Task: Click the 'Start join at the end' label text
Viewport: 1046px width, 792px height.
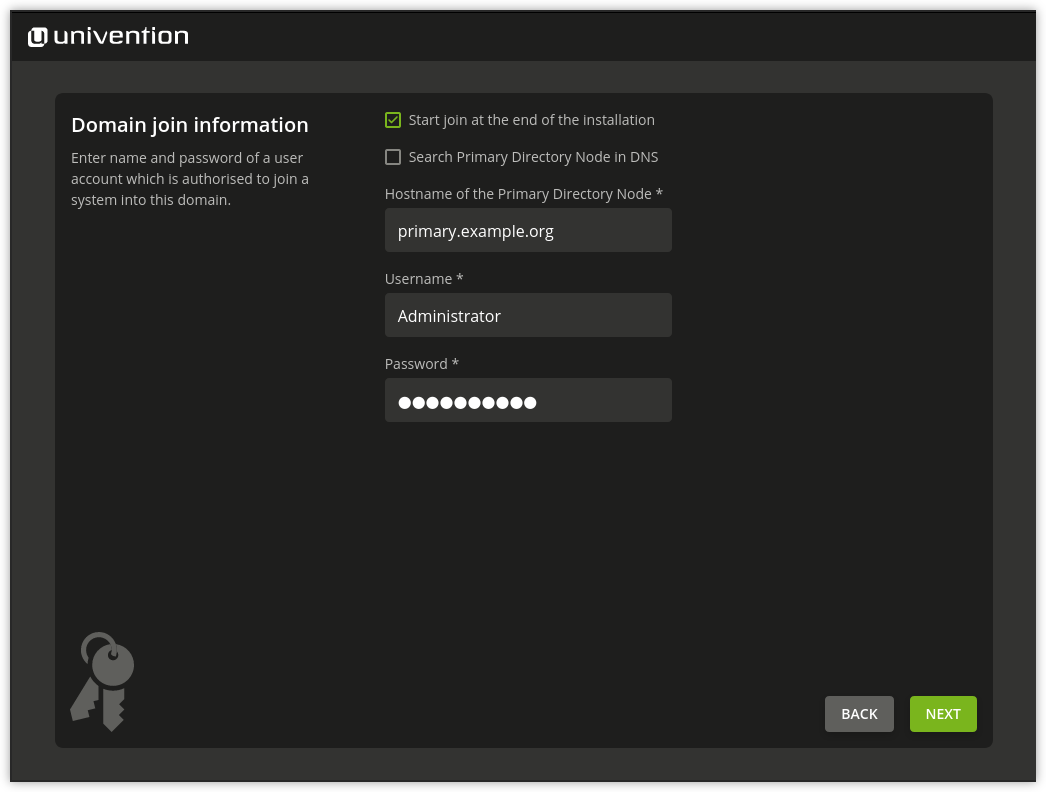Action: tap(531, 120)
